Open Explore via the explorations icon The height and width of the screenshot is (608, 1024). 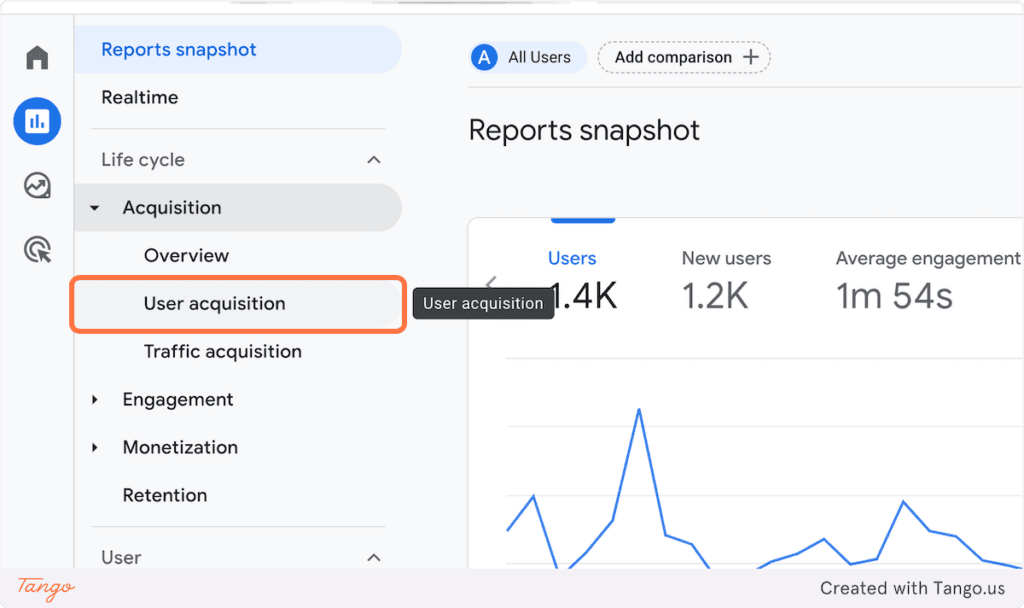click(x=37, y=185)
